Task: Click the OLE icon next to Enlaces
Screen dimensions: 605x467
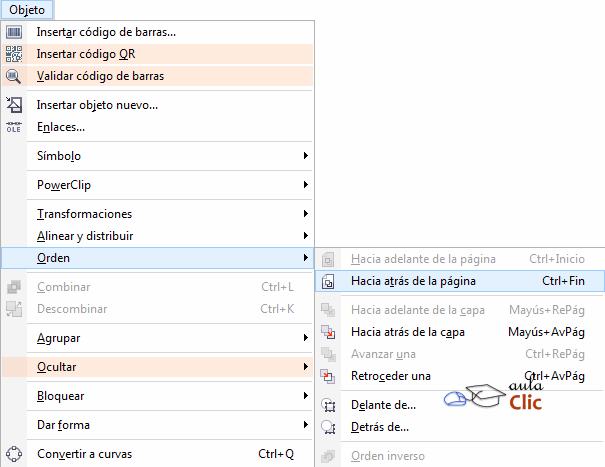Action: (14, 127)
